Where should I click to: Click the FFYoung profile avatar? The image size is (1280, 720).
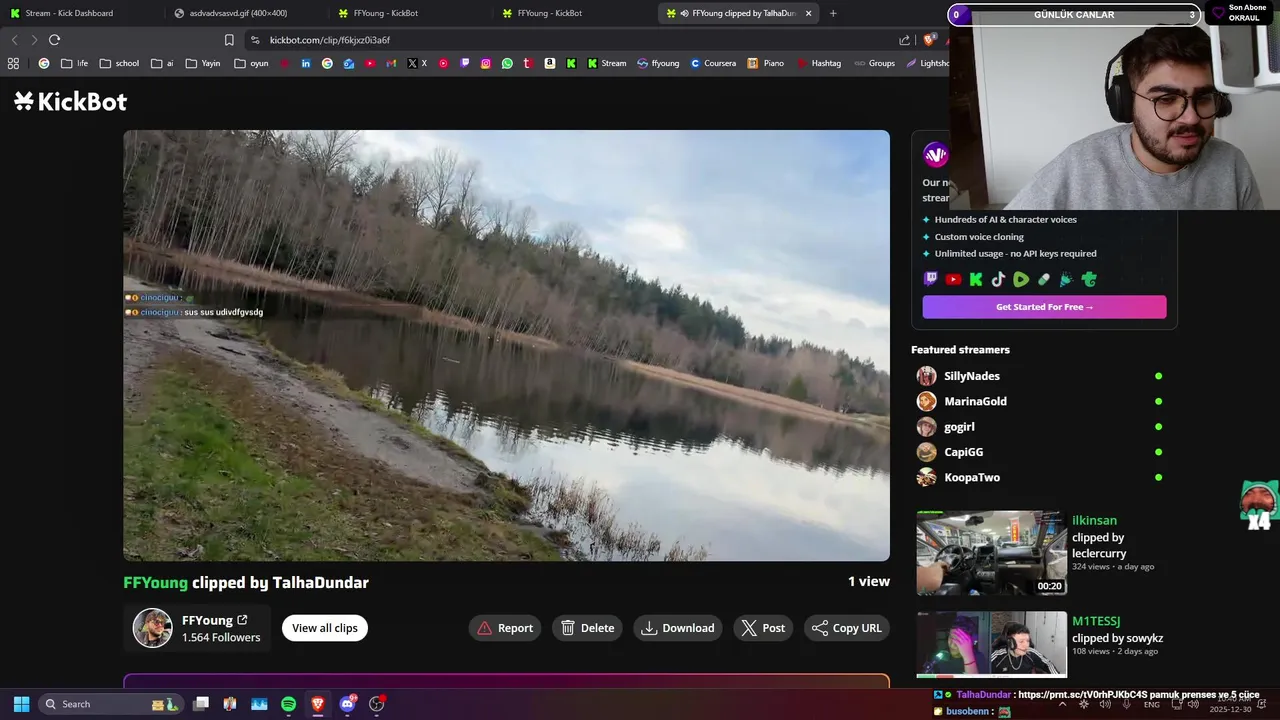[x=153, y=628]
